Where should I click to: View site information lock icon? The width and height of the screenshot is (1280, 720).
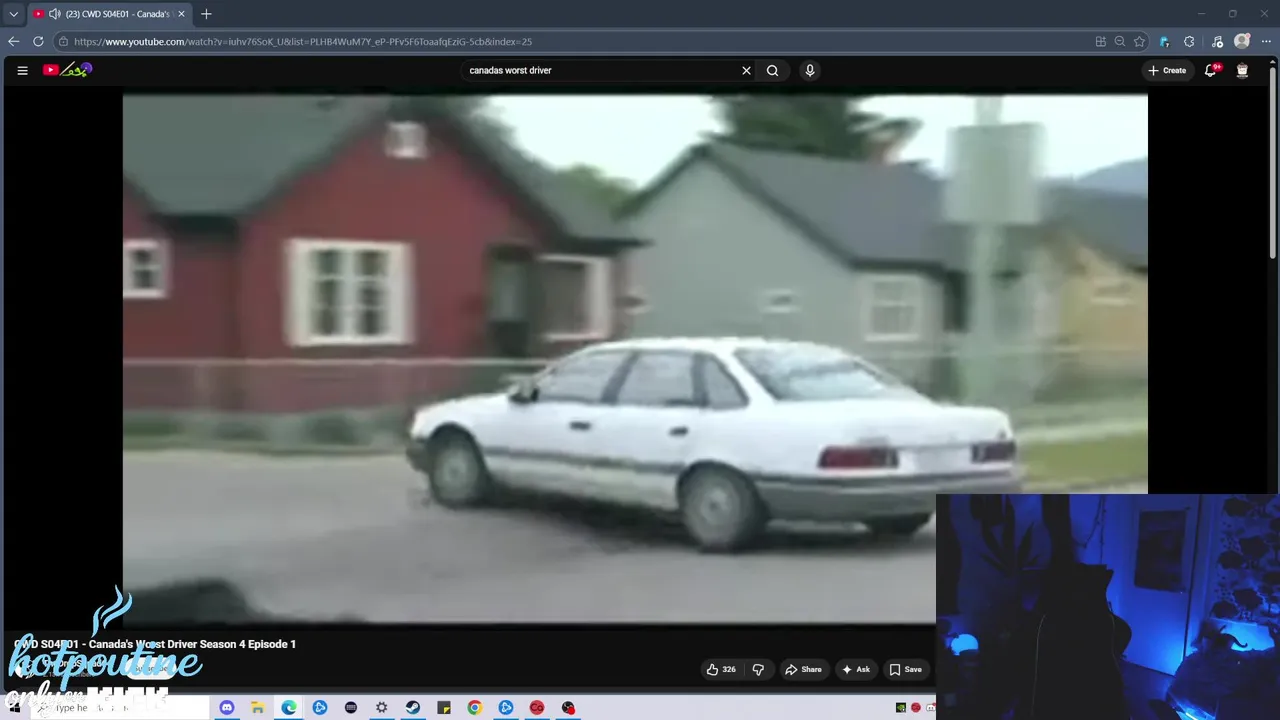63,42
